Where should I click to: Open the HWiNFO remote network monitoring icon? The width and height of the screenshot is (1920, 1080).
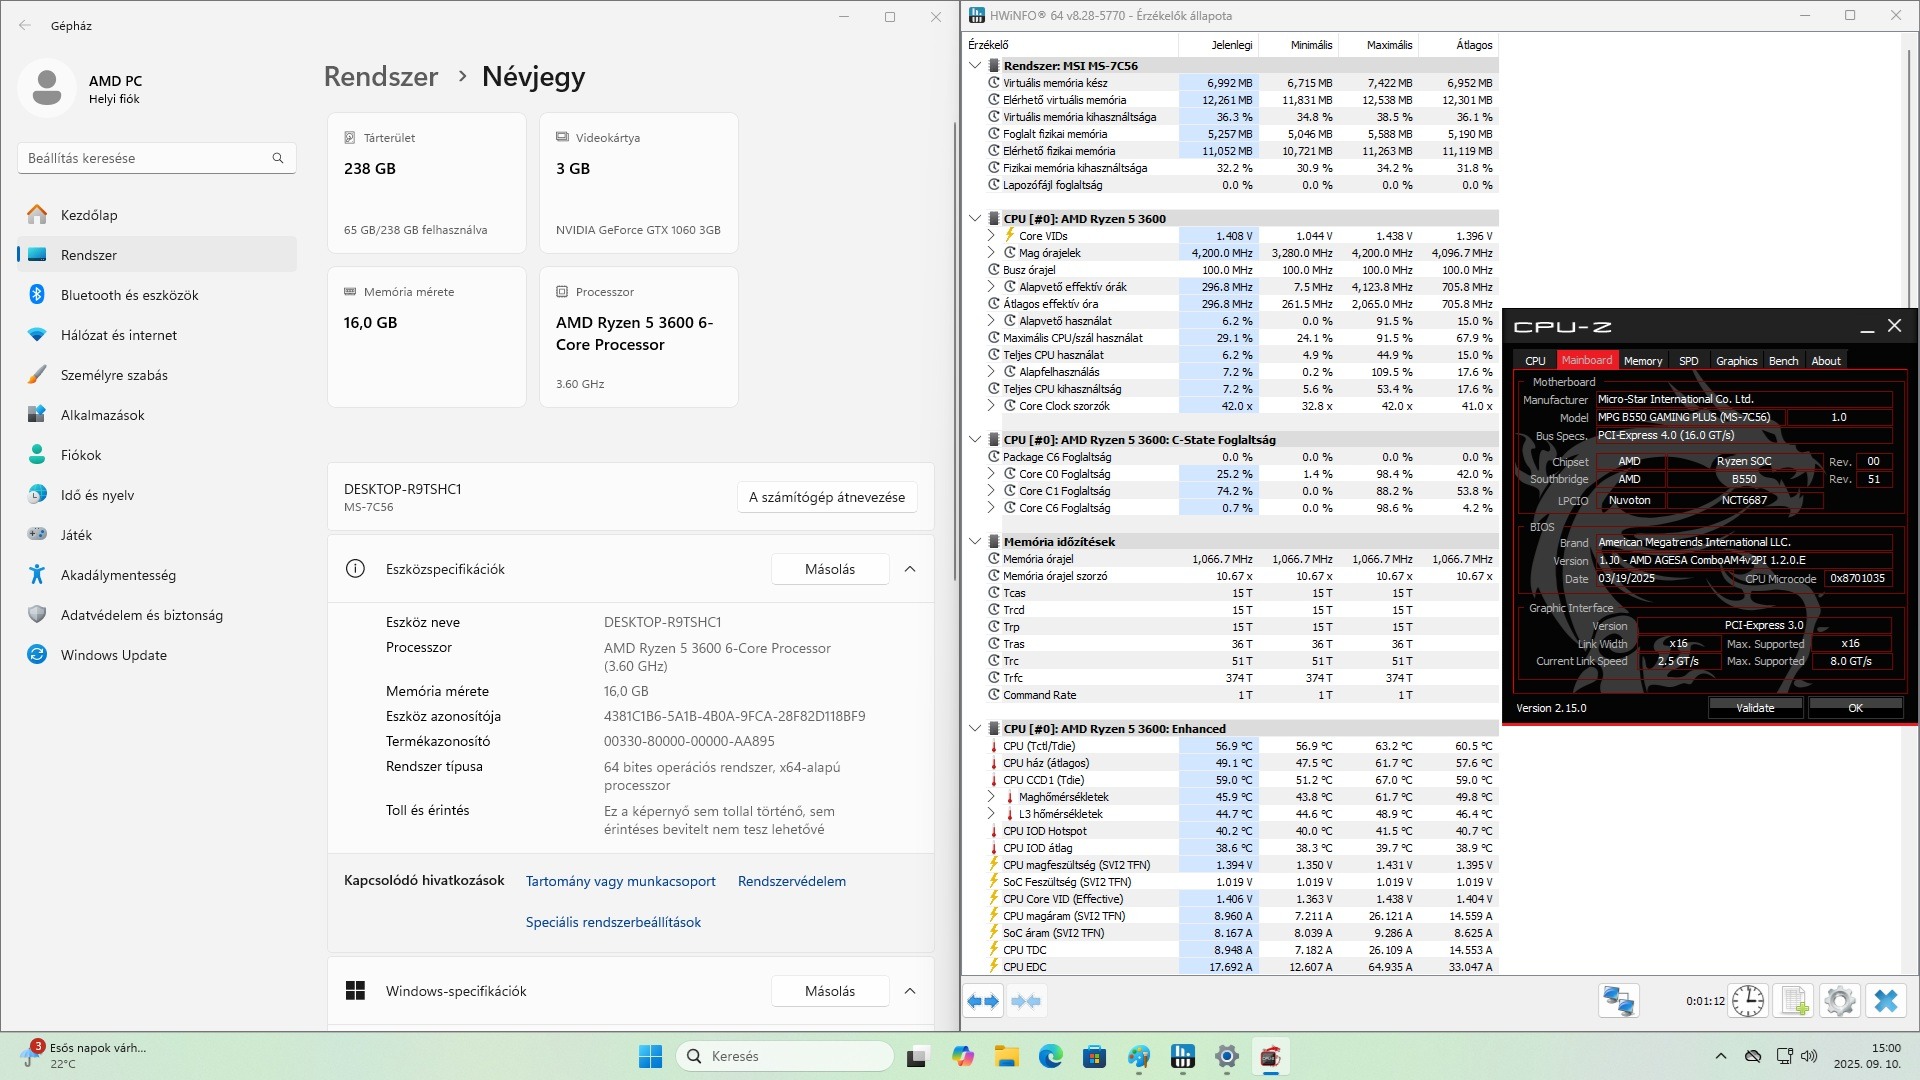click(x=1618, y=1001)
